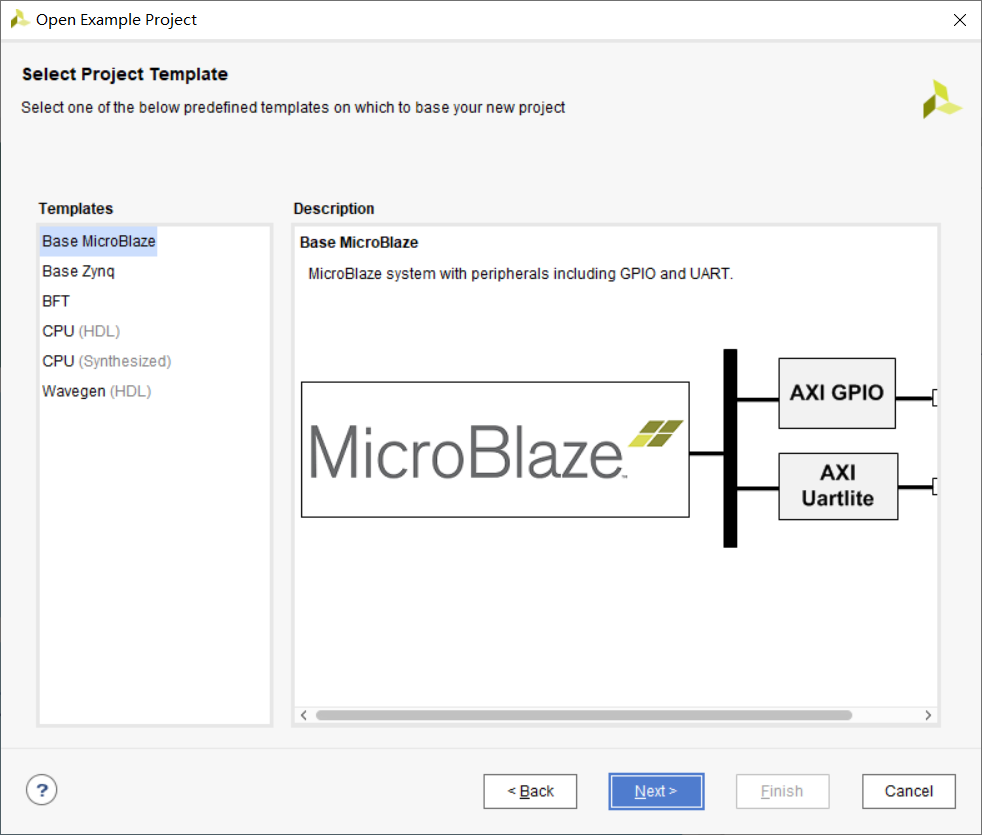This screenshot has width=982, height=835.
Task: Go back with the Back button
Action: (x=530, y=791)
